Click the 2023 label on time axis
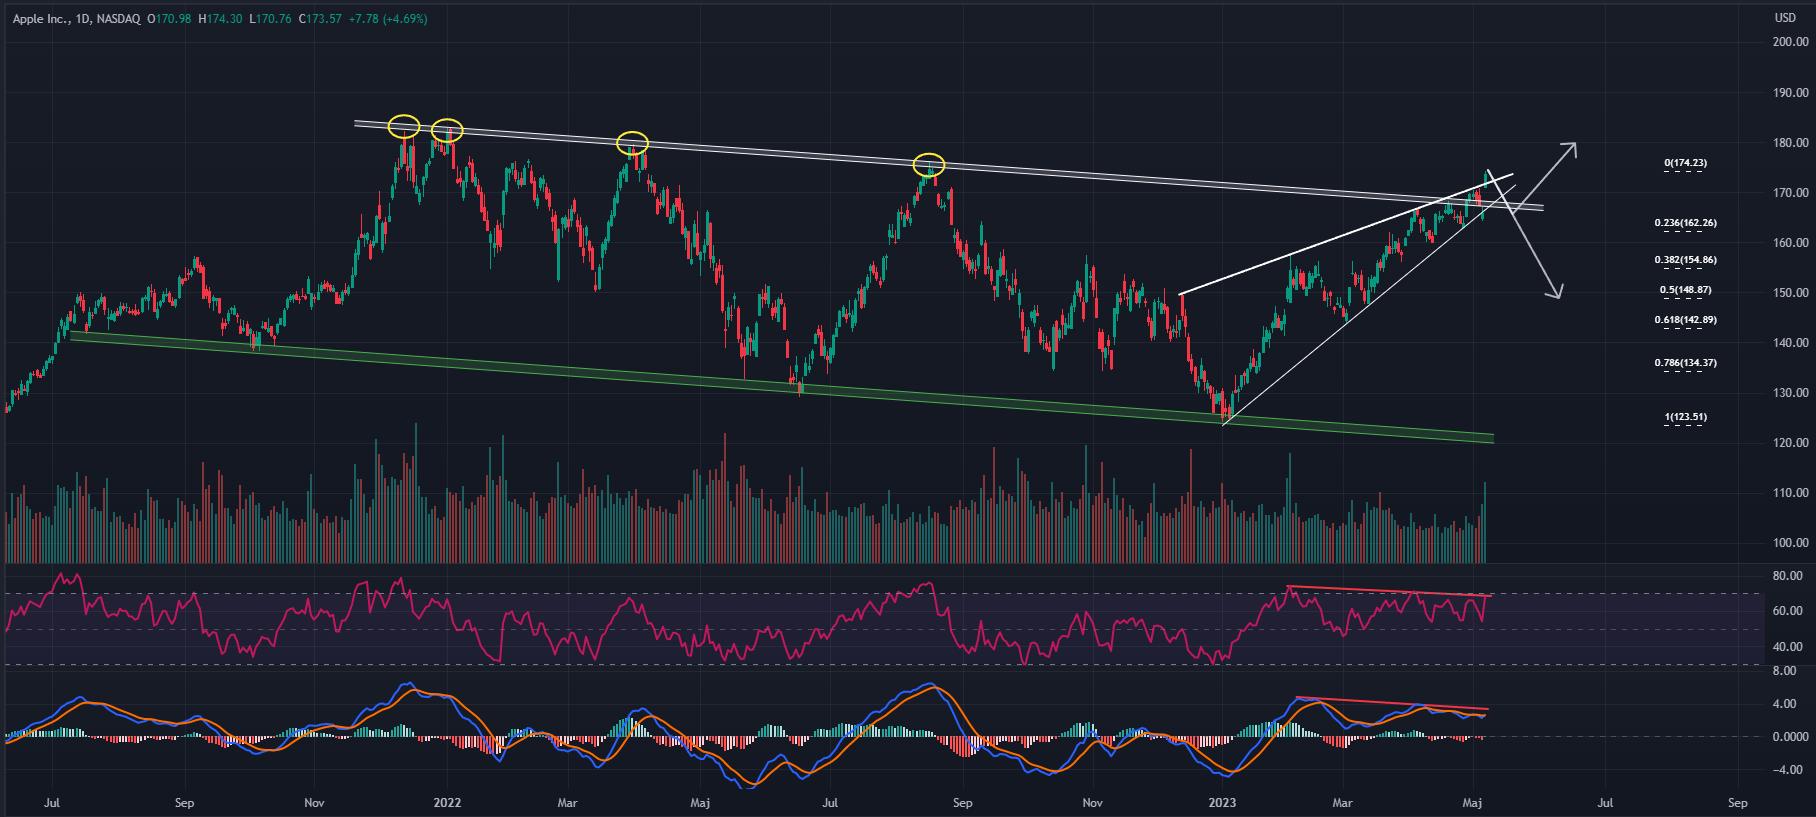1816x817 pixels. coord(1222,803)
